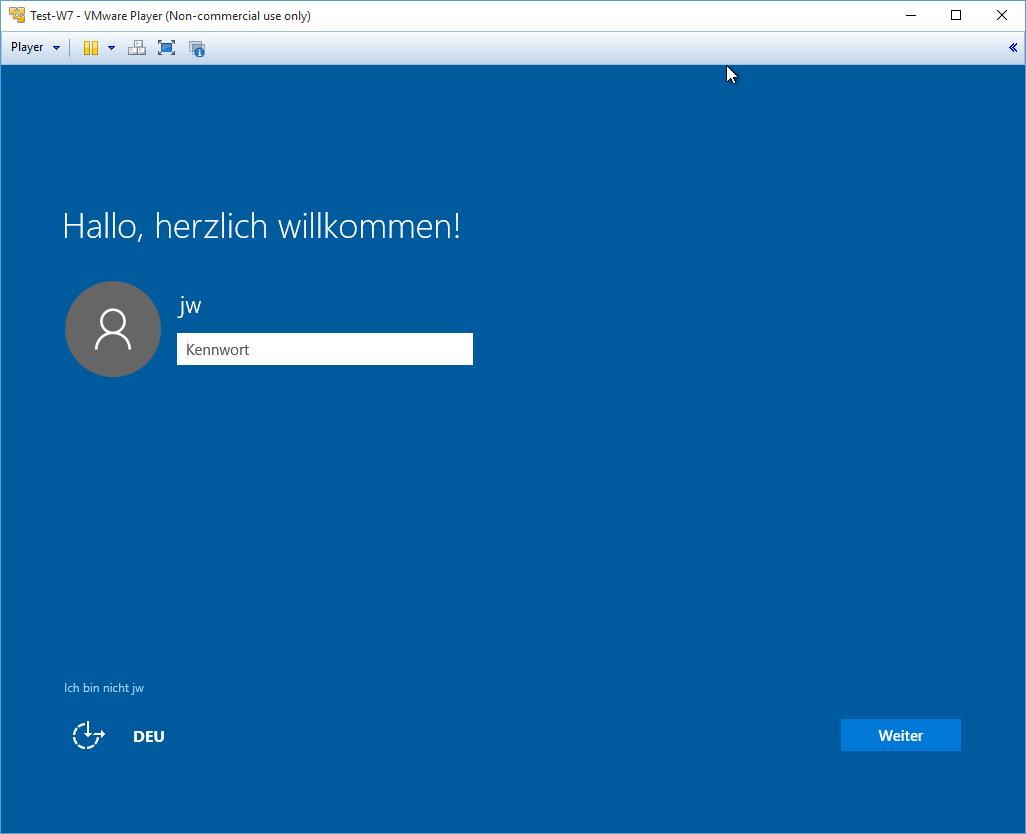Image resolution: width=1026 pixels, height=834 pixels.
Task: Click the VMware Player title bar icon
Action: pyautogui.click(x=17, y=15)
